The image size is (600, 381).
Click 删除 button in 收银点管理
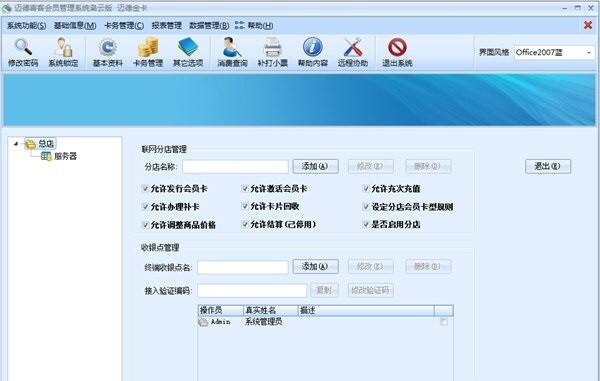(x=428, y=267)
